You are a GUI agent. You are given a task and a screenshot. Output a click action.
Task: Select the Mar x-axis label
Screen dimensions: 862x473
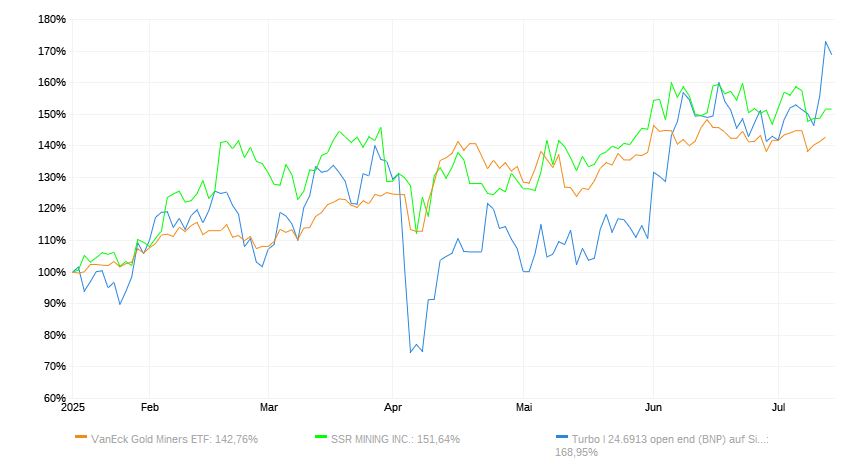(268, 408)
